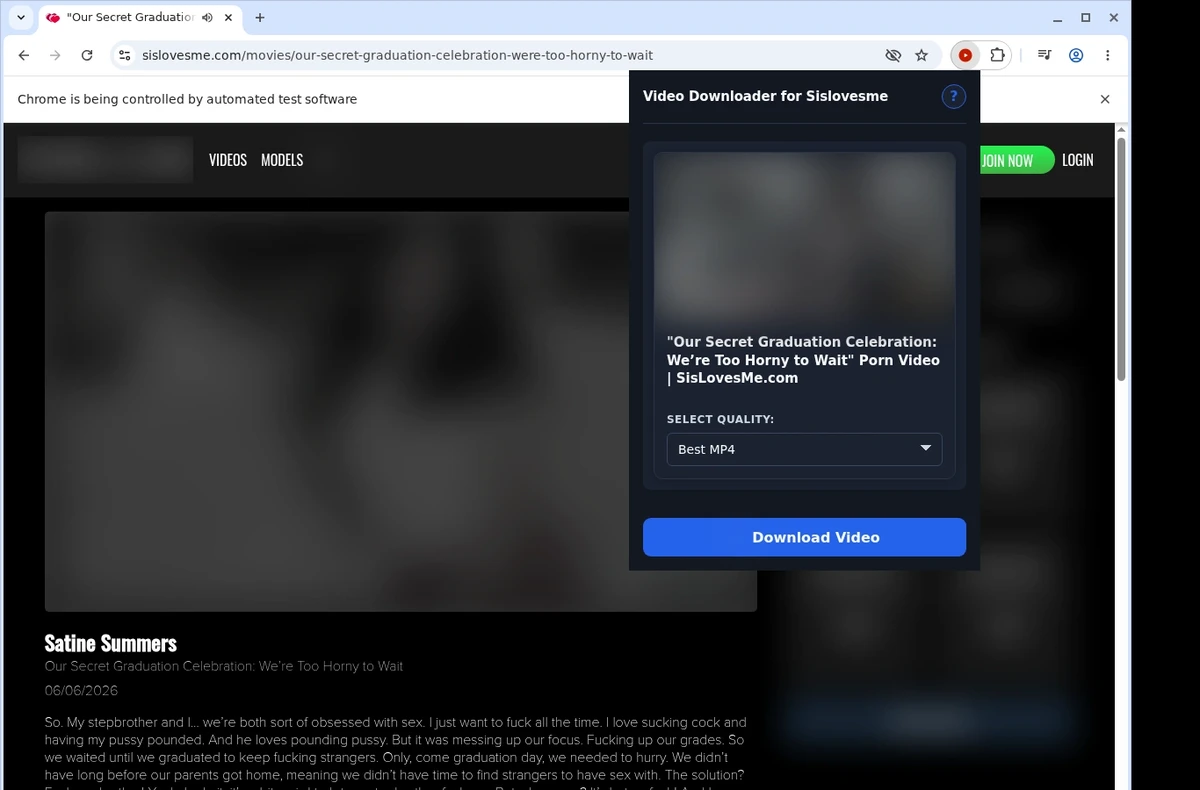The image size is (1200, 790).
Task: Maximize the Chrome window
Action: click(1085, 18)
